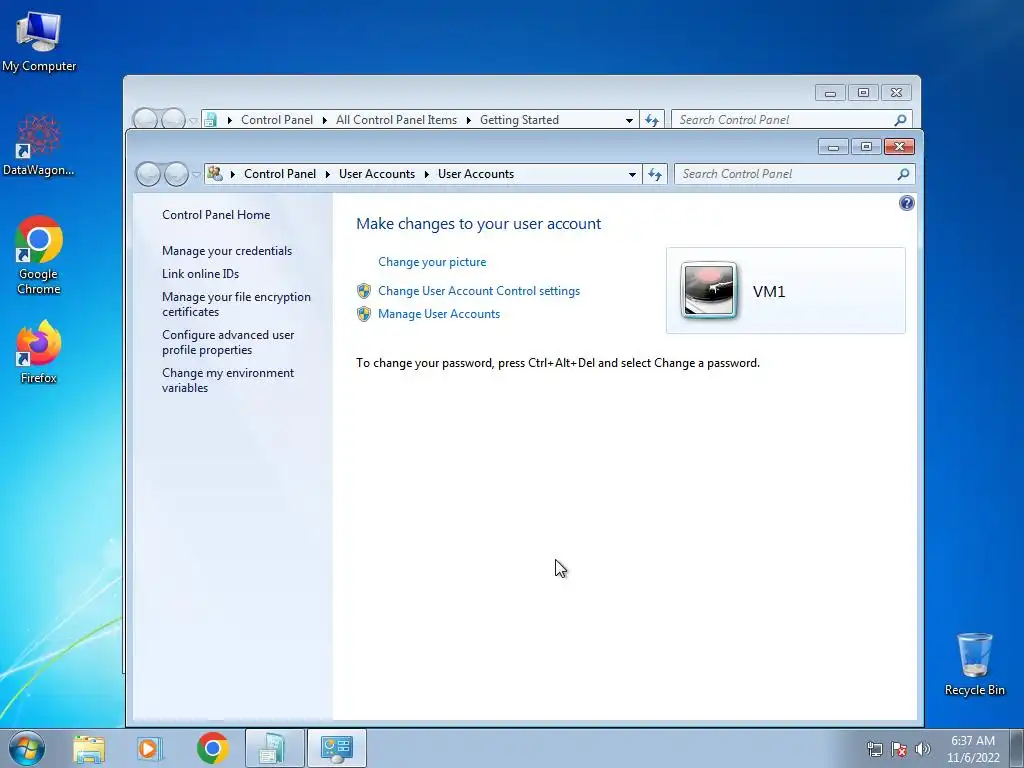The image size is (1024, 768).
Task: Click the User Accounts back arrow button
Action: (148, 174)
